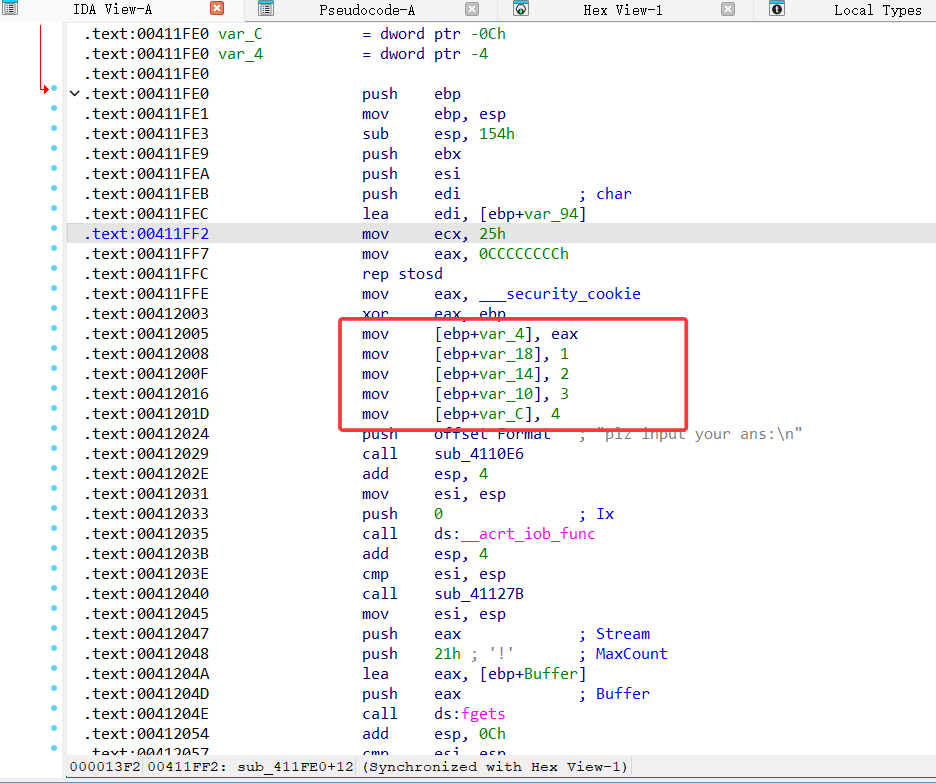Click the 'cmp esi, esp' at 0041203E
This screenshot has width=936, height=783.
click(x=434, y=574)
